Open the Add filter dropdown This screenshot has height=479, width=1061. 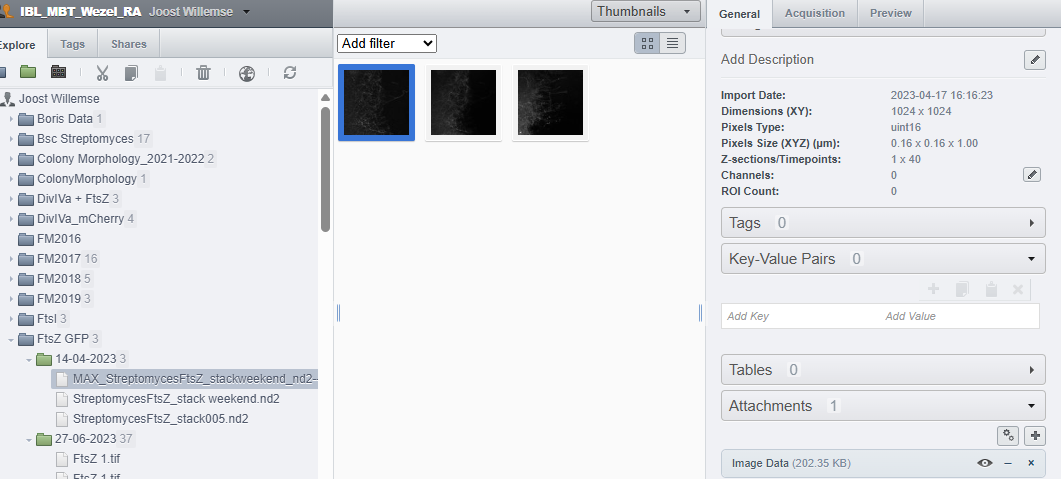click(387, 43)
